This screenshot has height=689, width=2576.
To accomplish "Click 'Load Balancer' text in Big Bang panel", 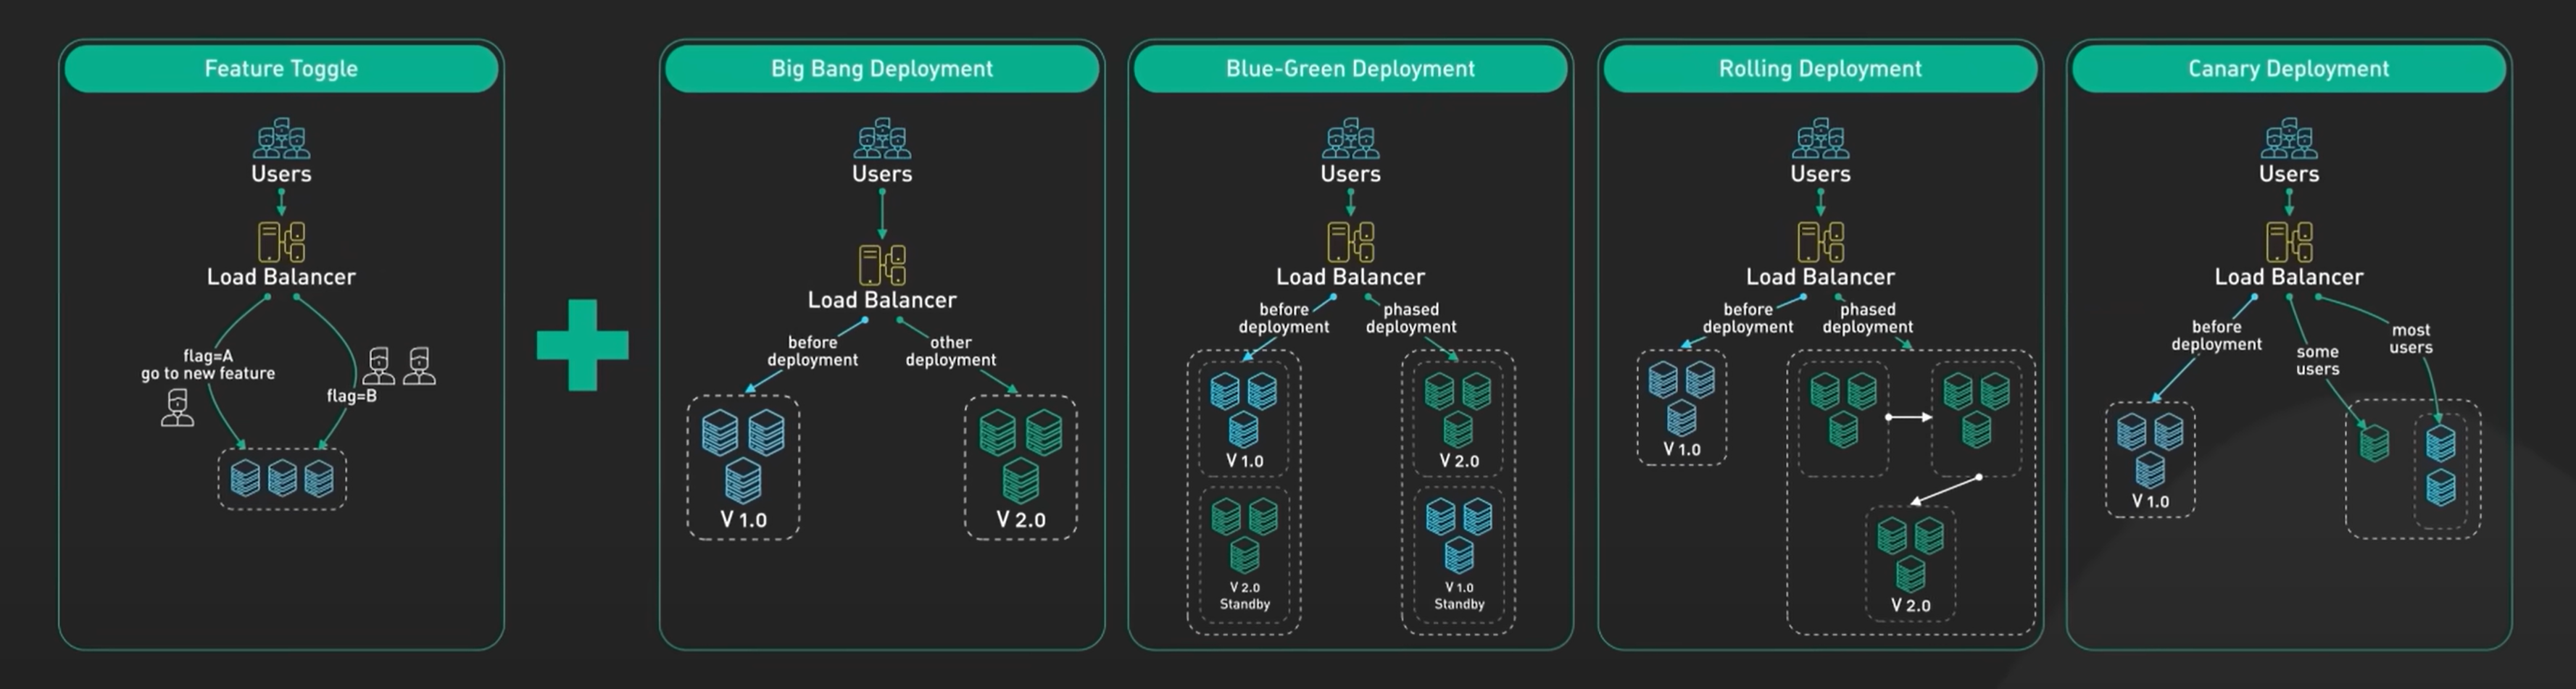I will pos(882,300).
